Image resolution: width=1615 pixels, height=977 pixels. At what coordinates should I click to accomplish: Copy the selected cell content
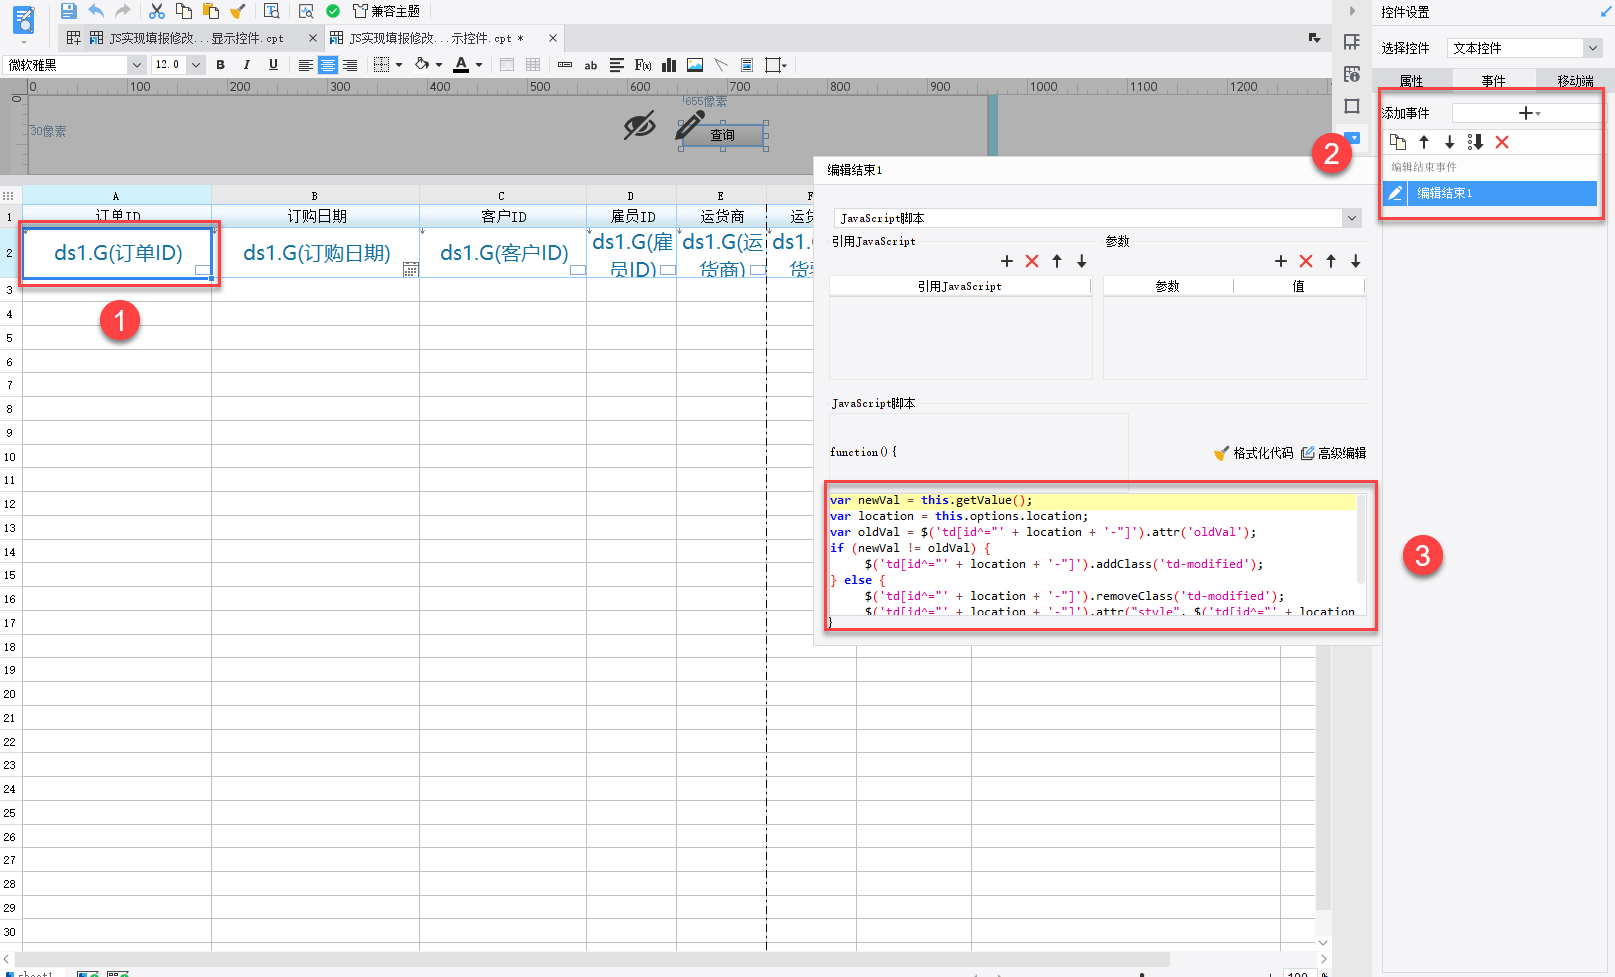pyautogui.click(x=184, y=11)
